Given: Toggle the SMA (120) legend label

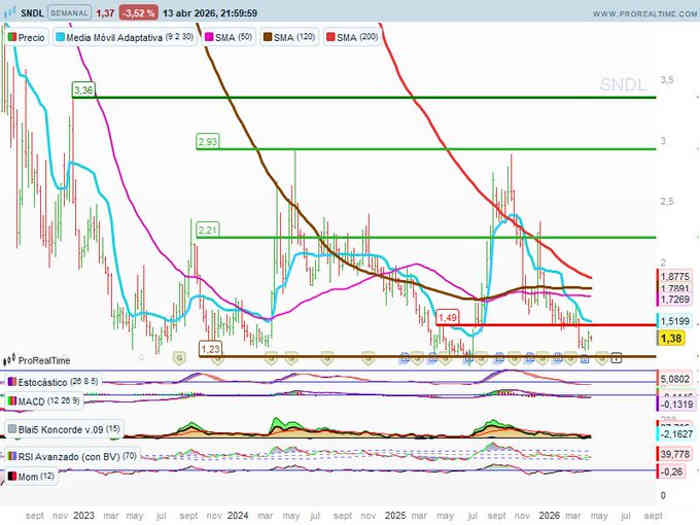Looking at the screenshot, I should tap(286, 37).
